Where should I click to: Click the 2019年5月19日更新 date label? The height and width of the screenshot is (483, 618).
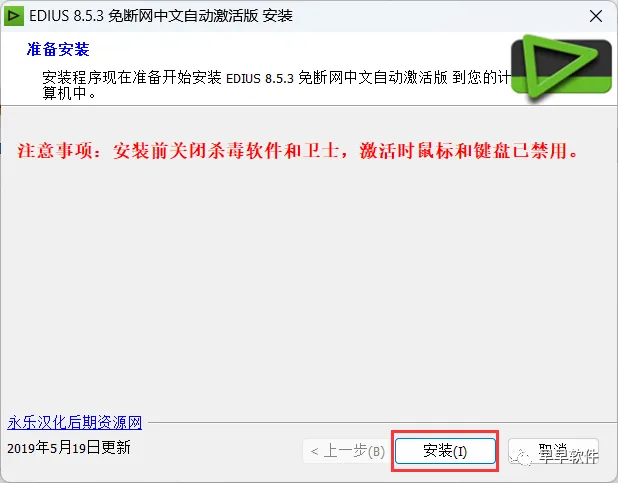coord(69,448)
